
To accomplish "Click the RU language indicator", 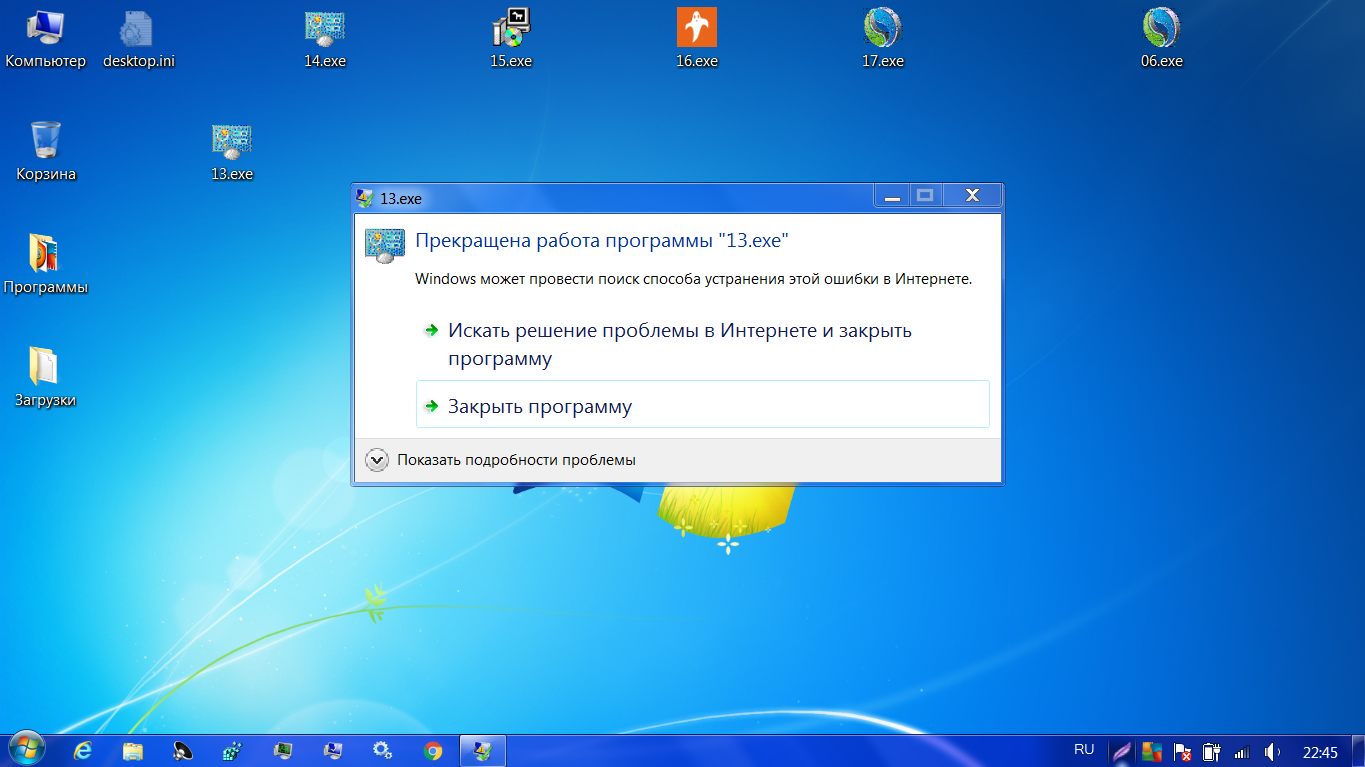I will 1084,750.
